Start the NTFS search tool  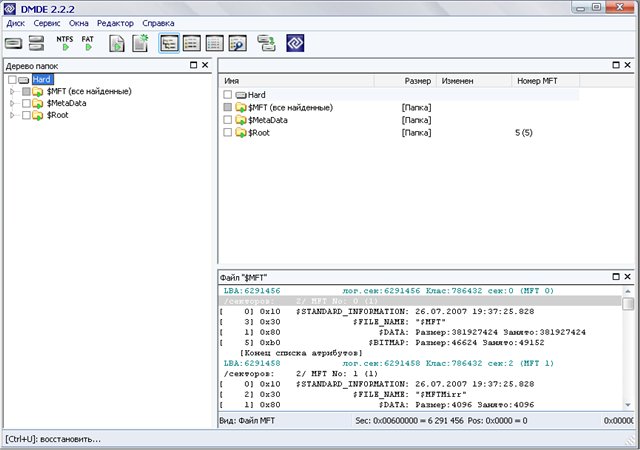pos(65,43)
